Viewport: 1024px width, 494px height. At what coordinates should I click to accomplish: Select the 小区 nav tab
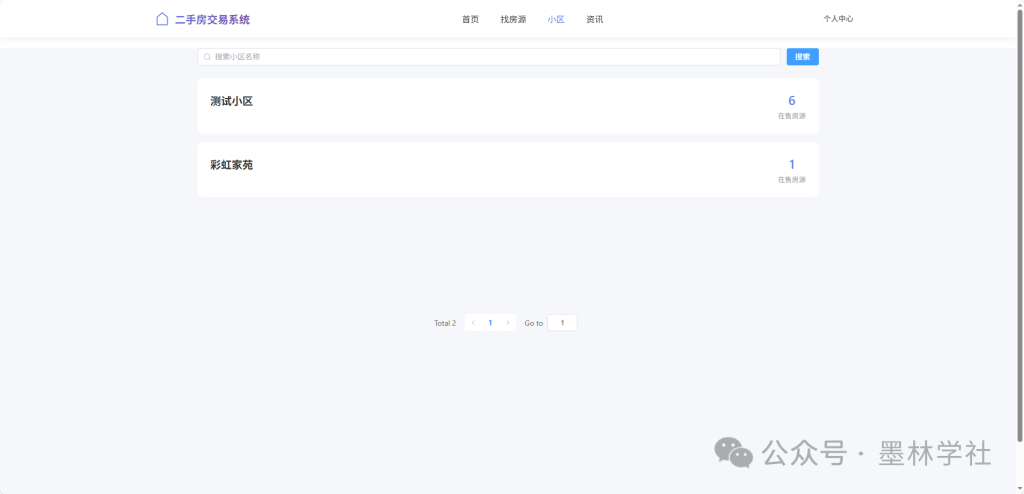click(556, 19)
